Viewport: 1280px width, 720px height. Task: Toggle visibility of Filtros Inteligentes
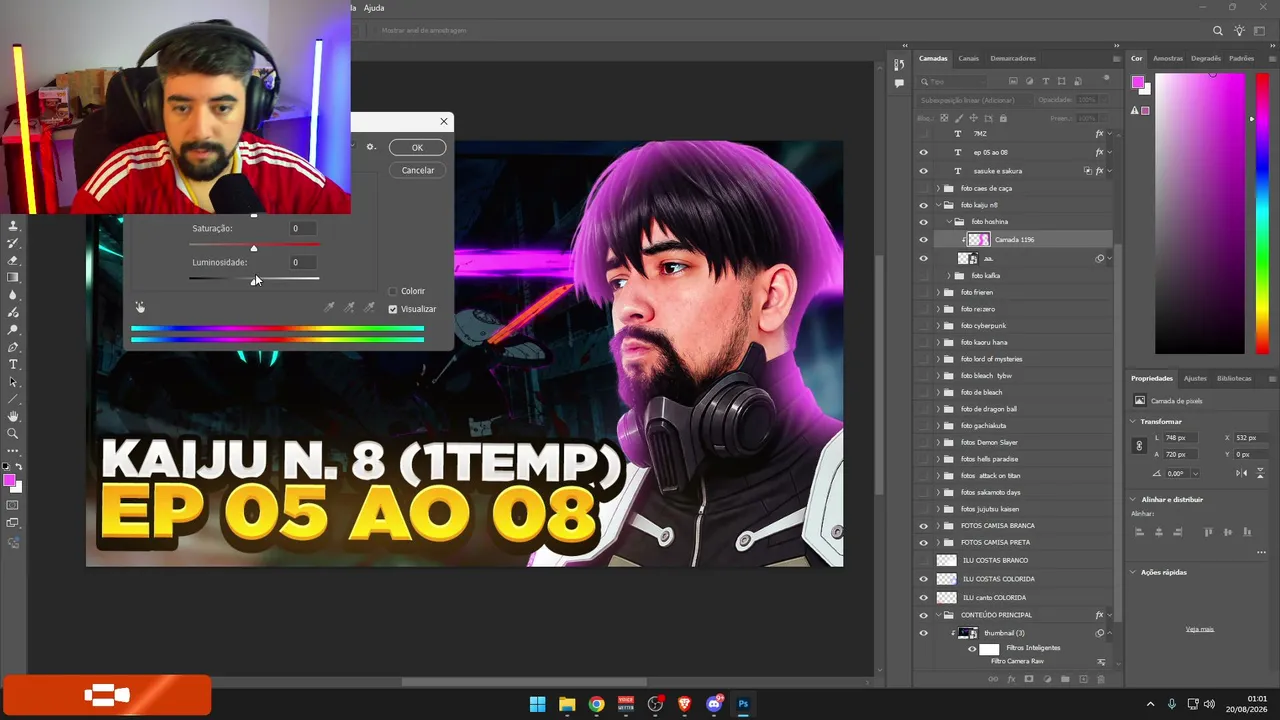pyautogui.click(x=972, y=648)
